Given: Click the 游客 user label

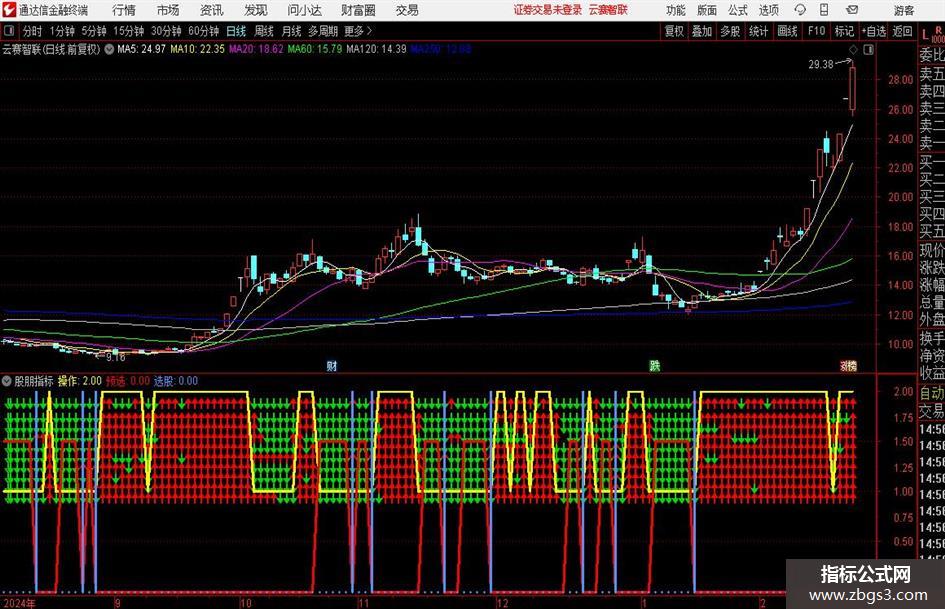Looking at the screenshot, I should pos(903,10).
